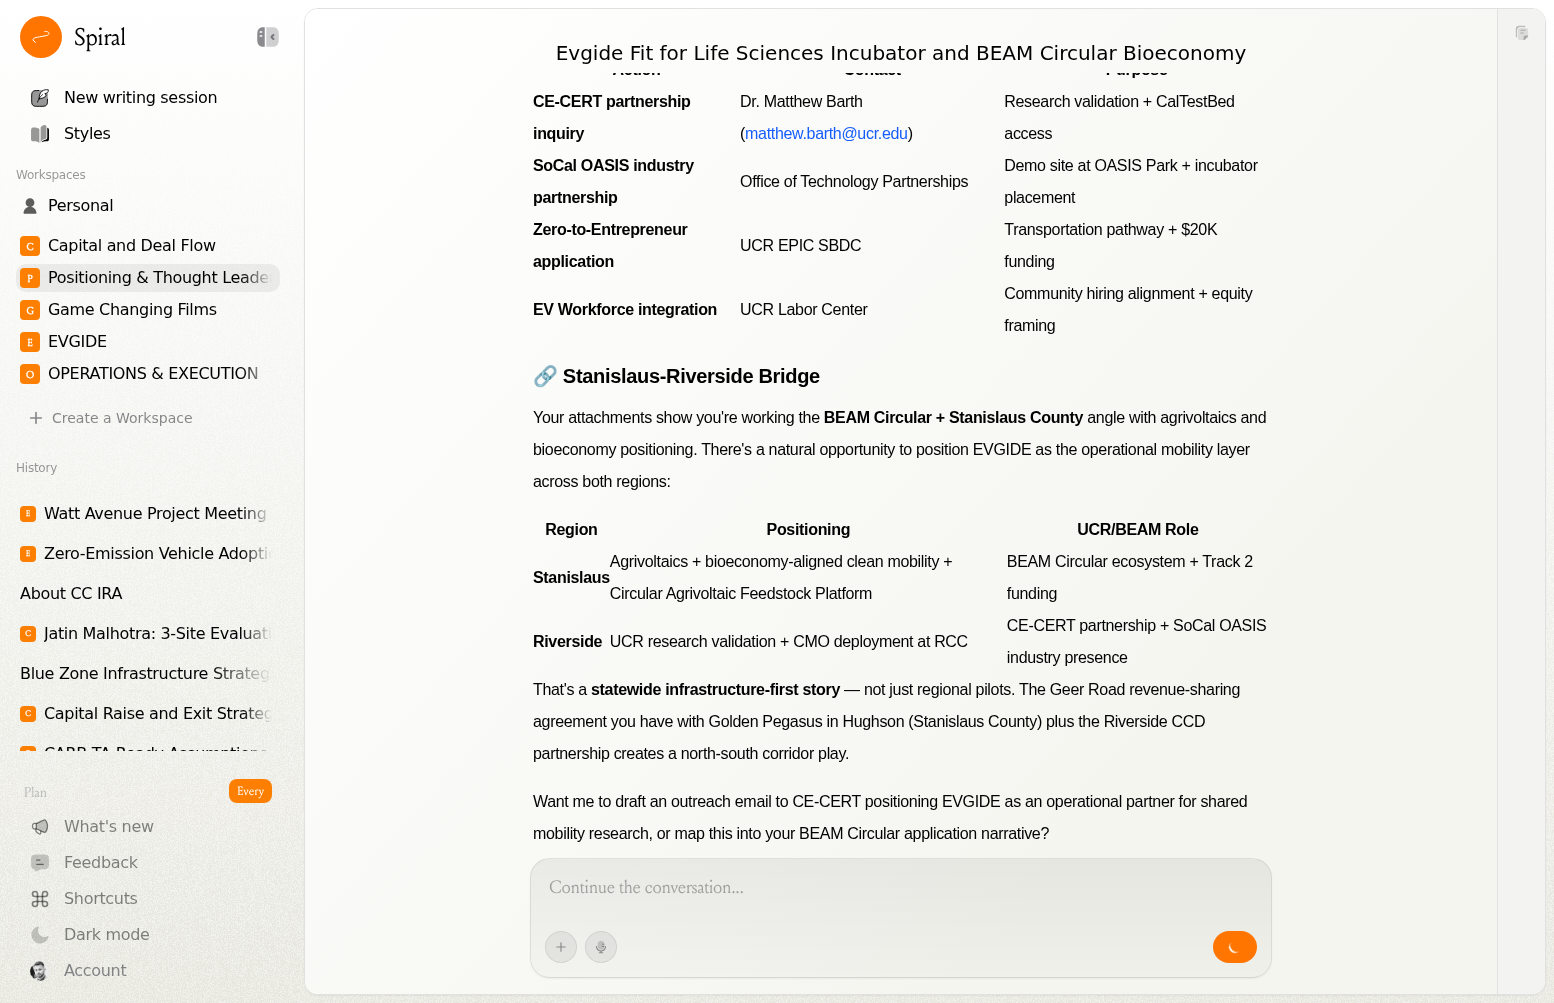1554x1003 pixels.
Task: Click the Spiral orange logo icon
Action: pyautogui.click(x=41, y=37)
